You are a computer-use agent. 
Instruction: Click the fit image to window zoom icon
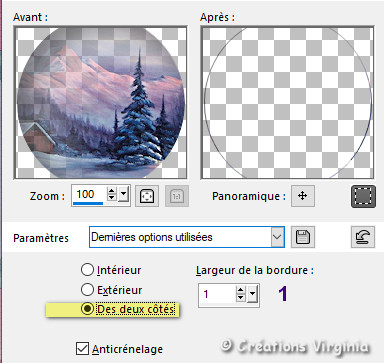(x=147, y=196)
